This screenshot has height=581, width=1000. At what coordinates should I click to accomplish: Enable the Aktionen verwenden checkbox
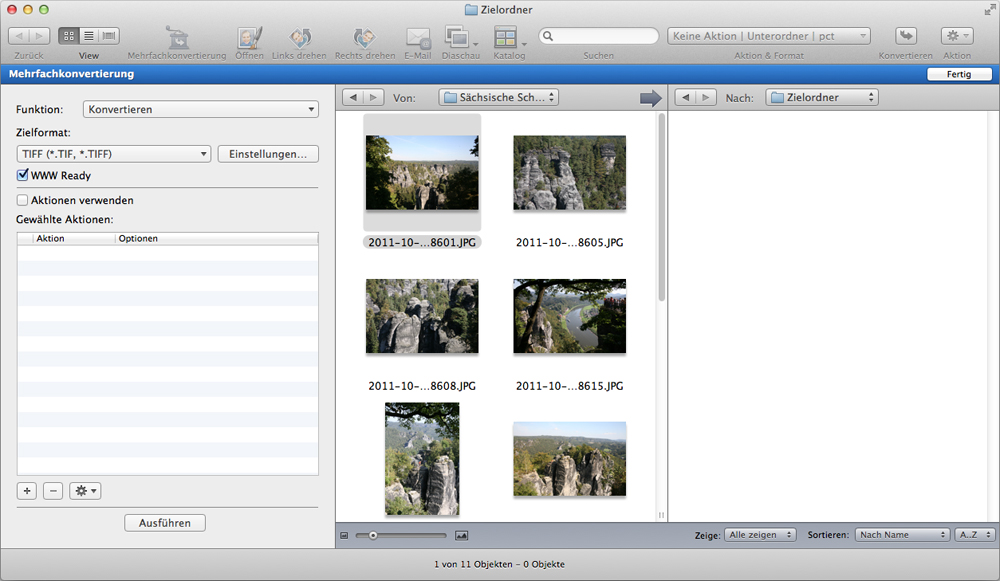[23, 200]
